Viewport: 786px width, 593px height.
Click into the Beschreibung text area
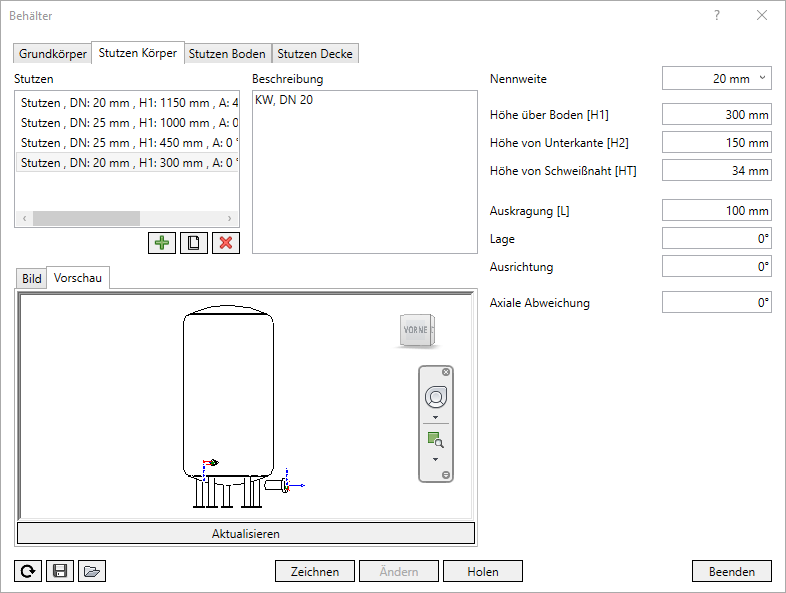coord(364,172)
